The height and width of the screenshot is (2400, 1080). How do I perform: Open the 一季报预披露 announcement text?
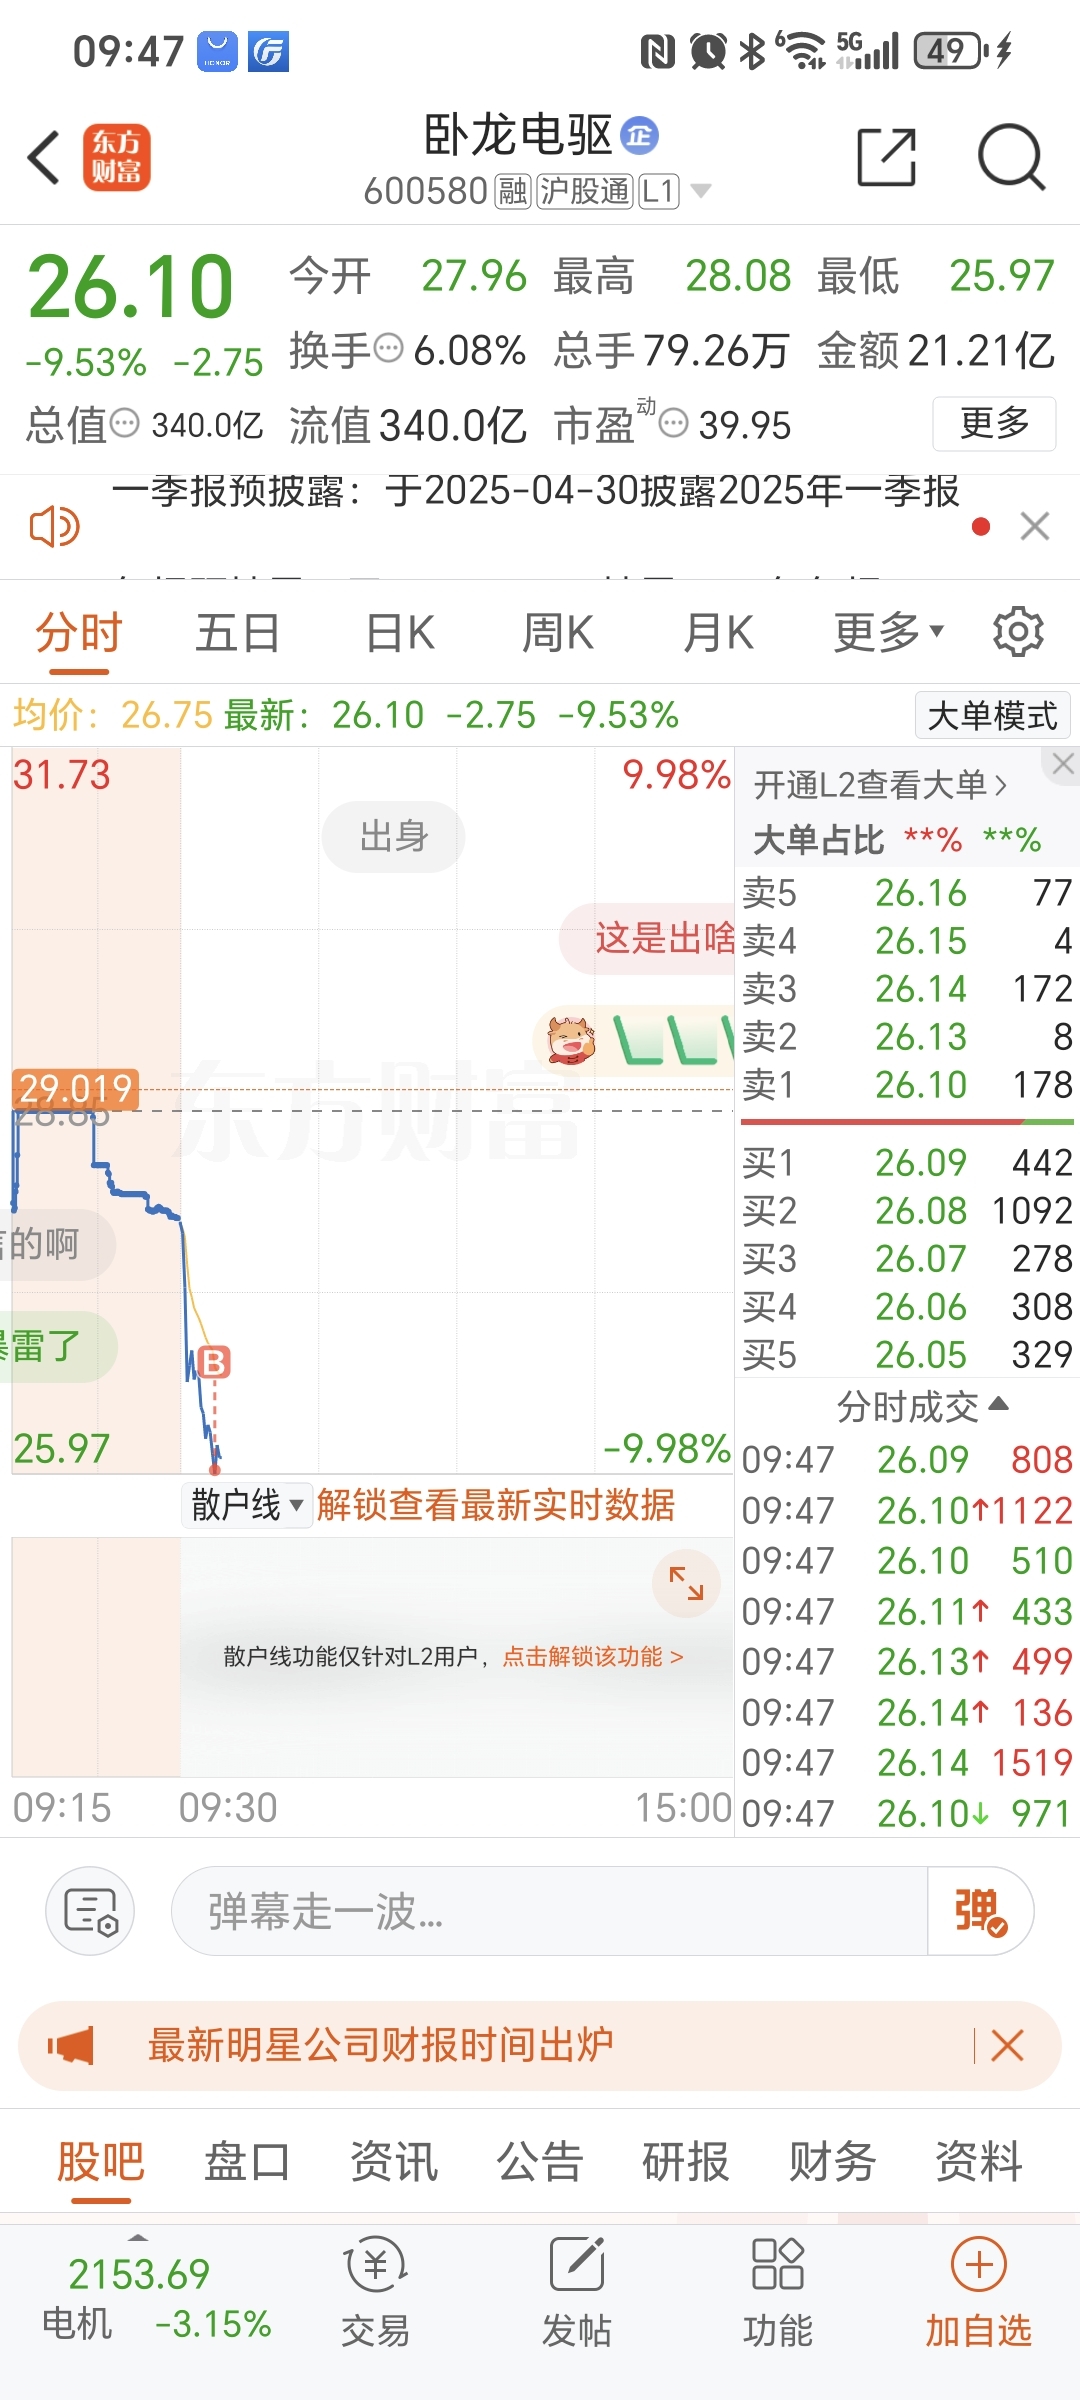[535, 491]
